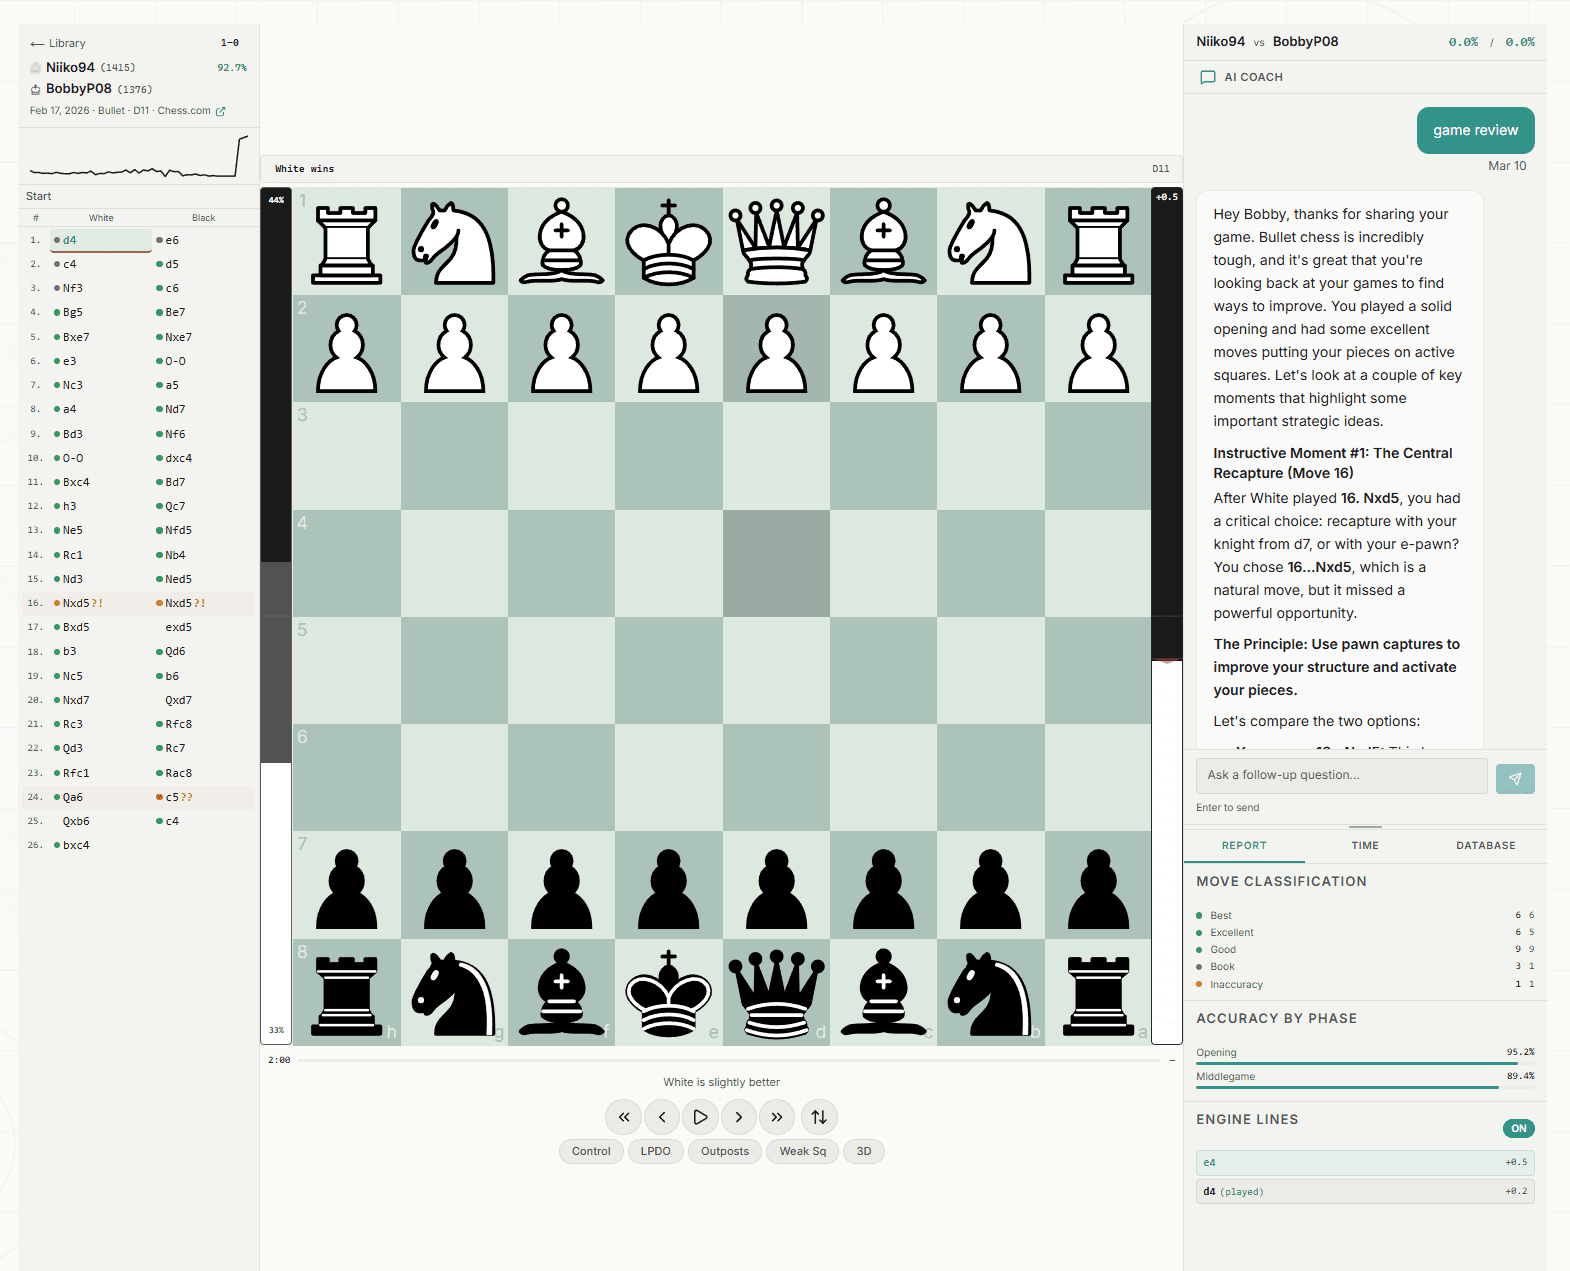The height and width of the screenshot is (1271, 1570).
Task: Click the white rook on h1
Action: pos(347,241)
